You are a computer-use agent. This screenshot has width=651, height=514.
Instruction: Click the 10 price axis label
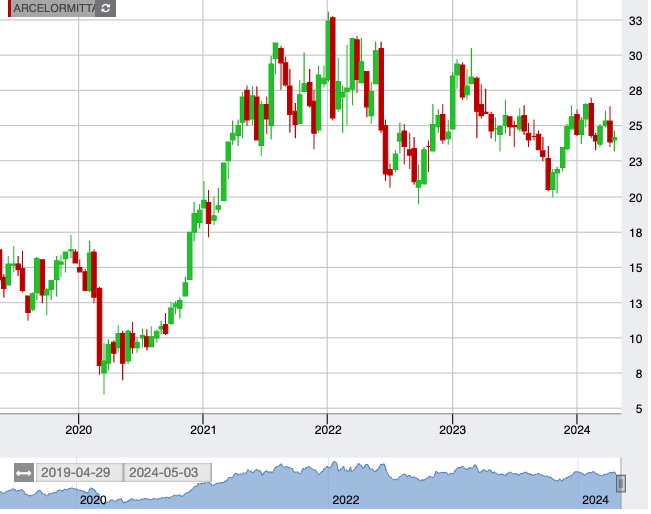pyautogui.click(x=636, y=339)
